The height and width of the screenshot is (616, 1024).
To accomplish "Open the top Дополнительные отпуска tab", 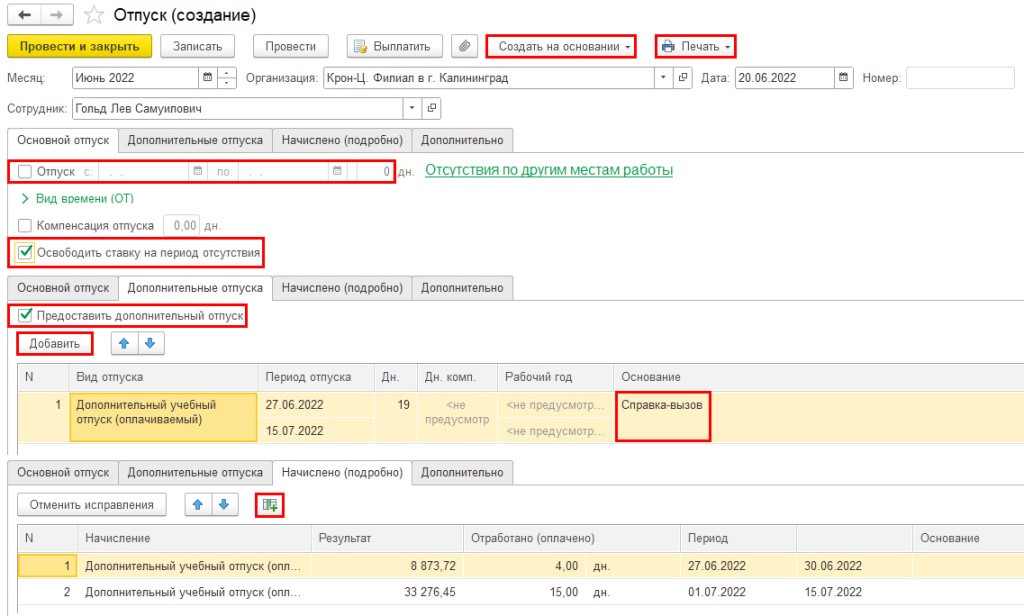I will point(195,140).
